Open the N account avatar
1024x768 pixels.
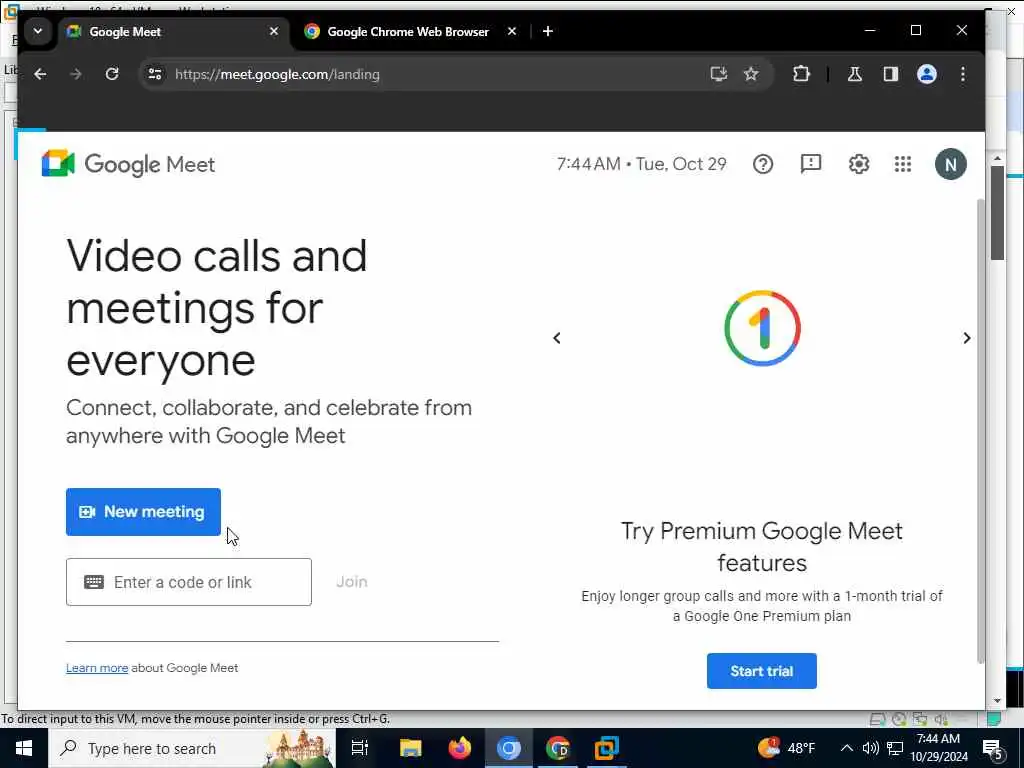coord(950,165)
